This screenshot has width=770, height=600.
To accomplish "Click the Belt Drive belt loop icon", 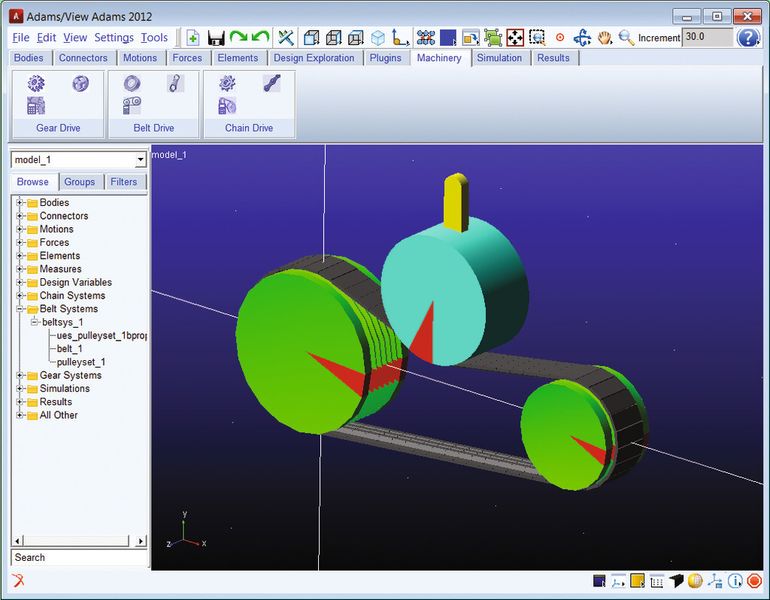I will tap(175, 83).
